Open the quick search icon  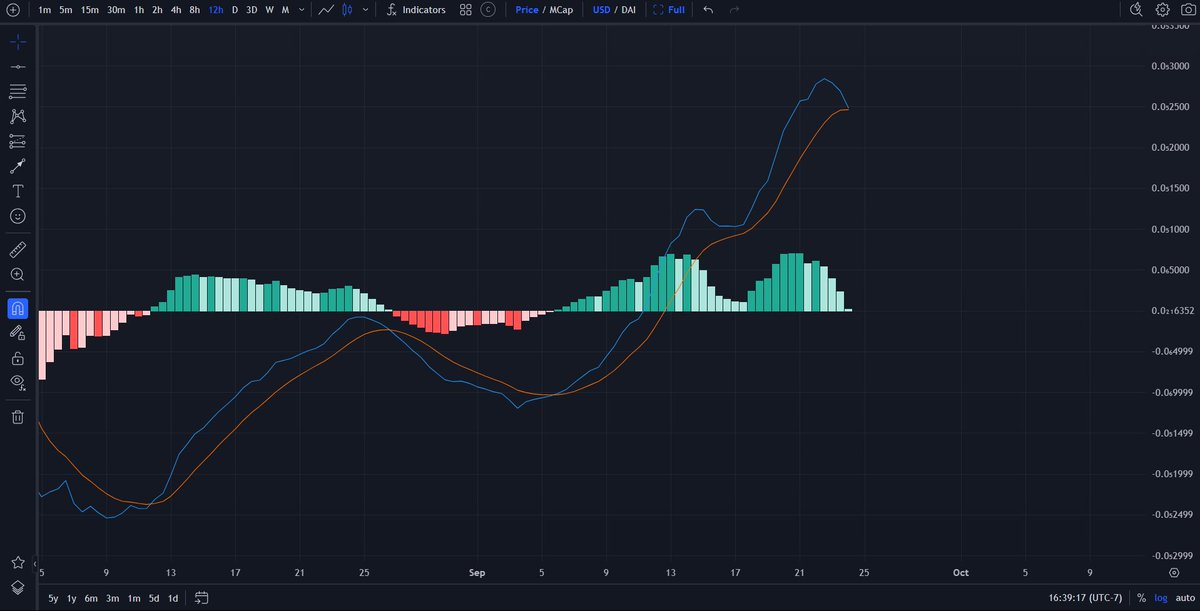(1136, 10)
